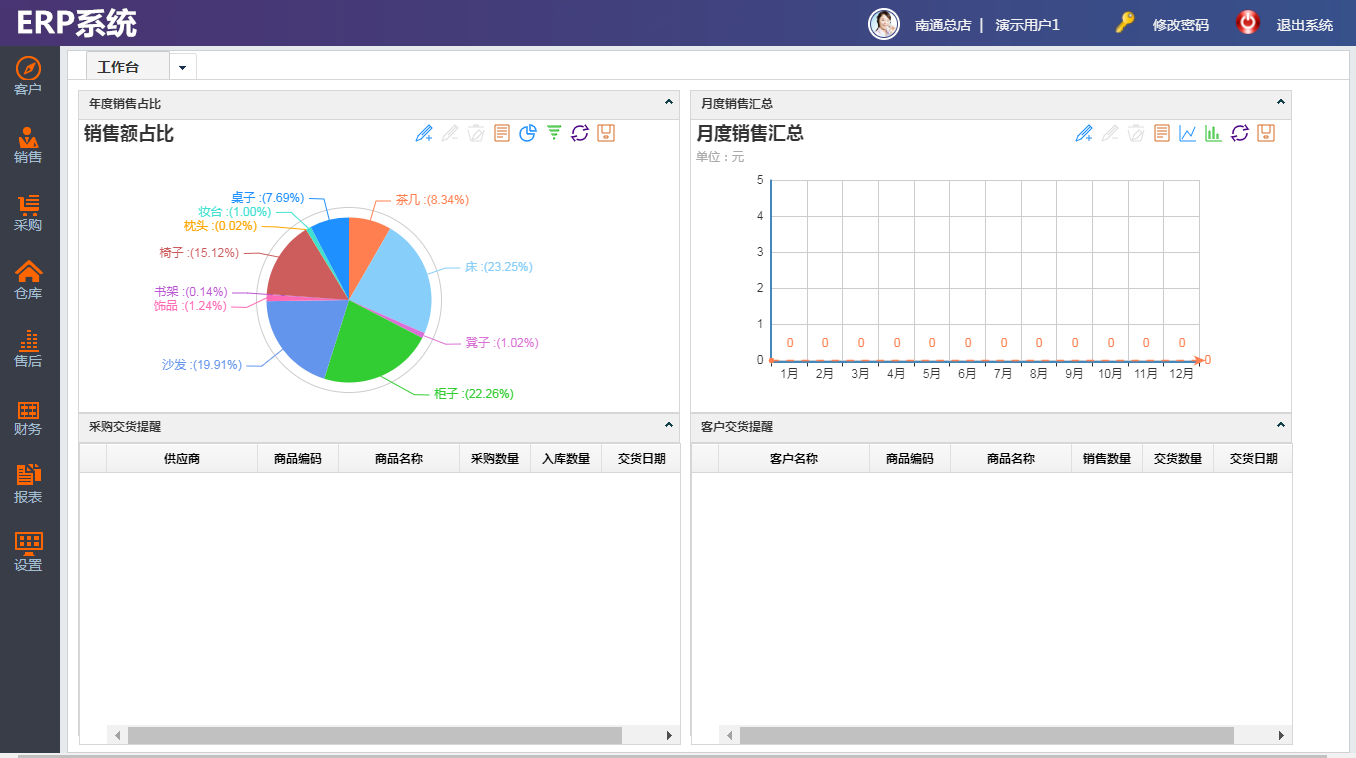Collapse the 年度销售占比 panel

click(669, 102)
